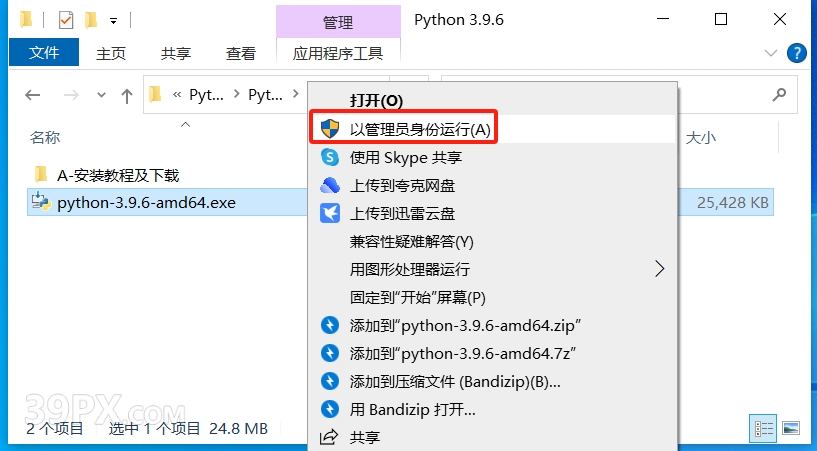Open the 应用程序工具 ribbon tab

point(338,53)
